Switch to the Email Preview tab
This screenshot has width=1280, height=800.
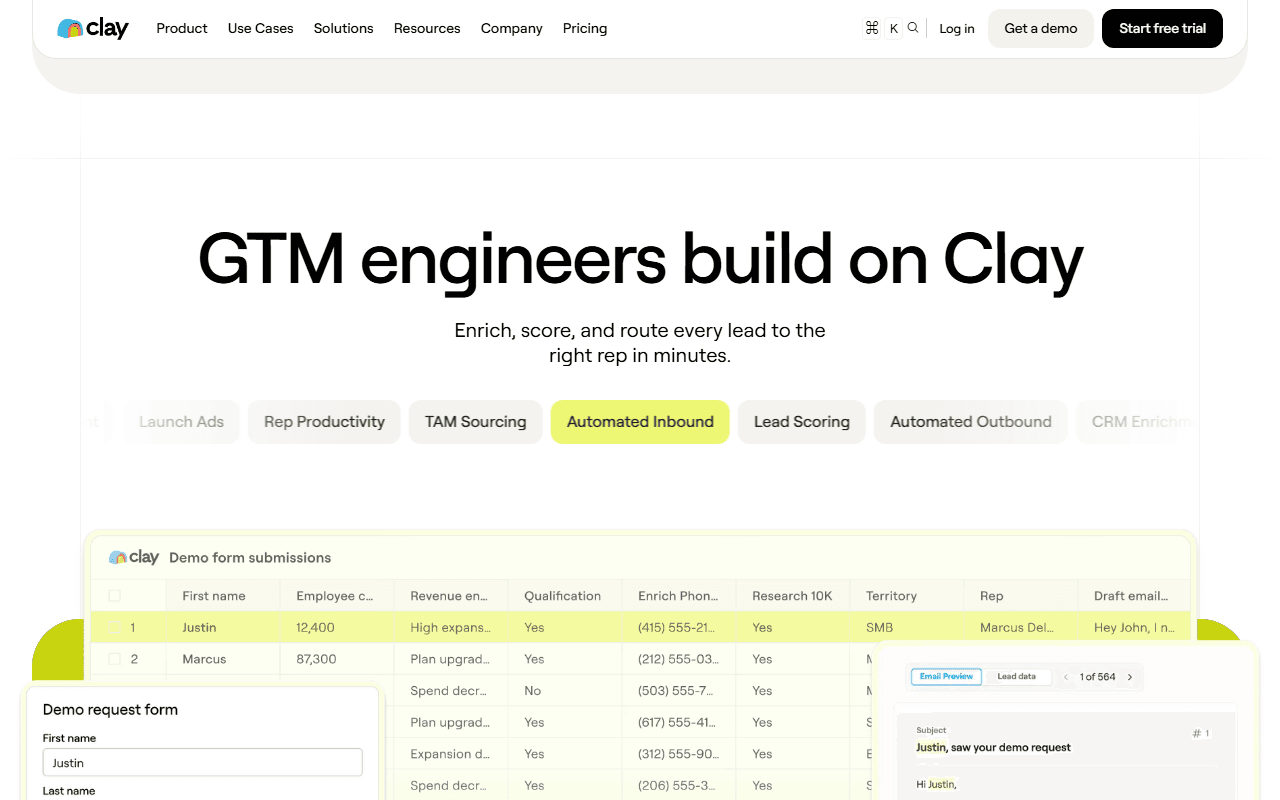click(947, 677)
